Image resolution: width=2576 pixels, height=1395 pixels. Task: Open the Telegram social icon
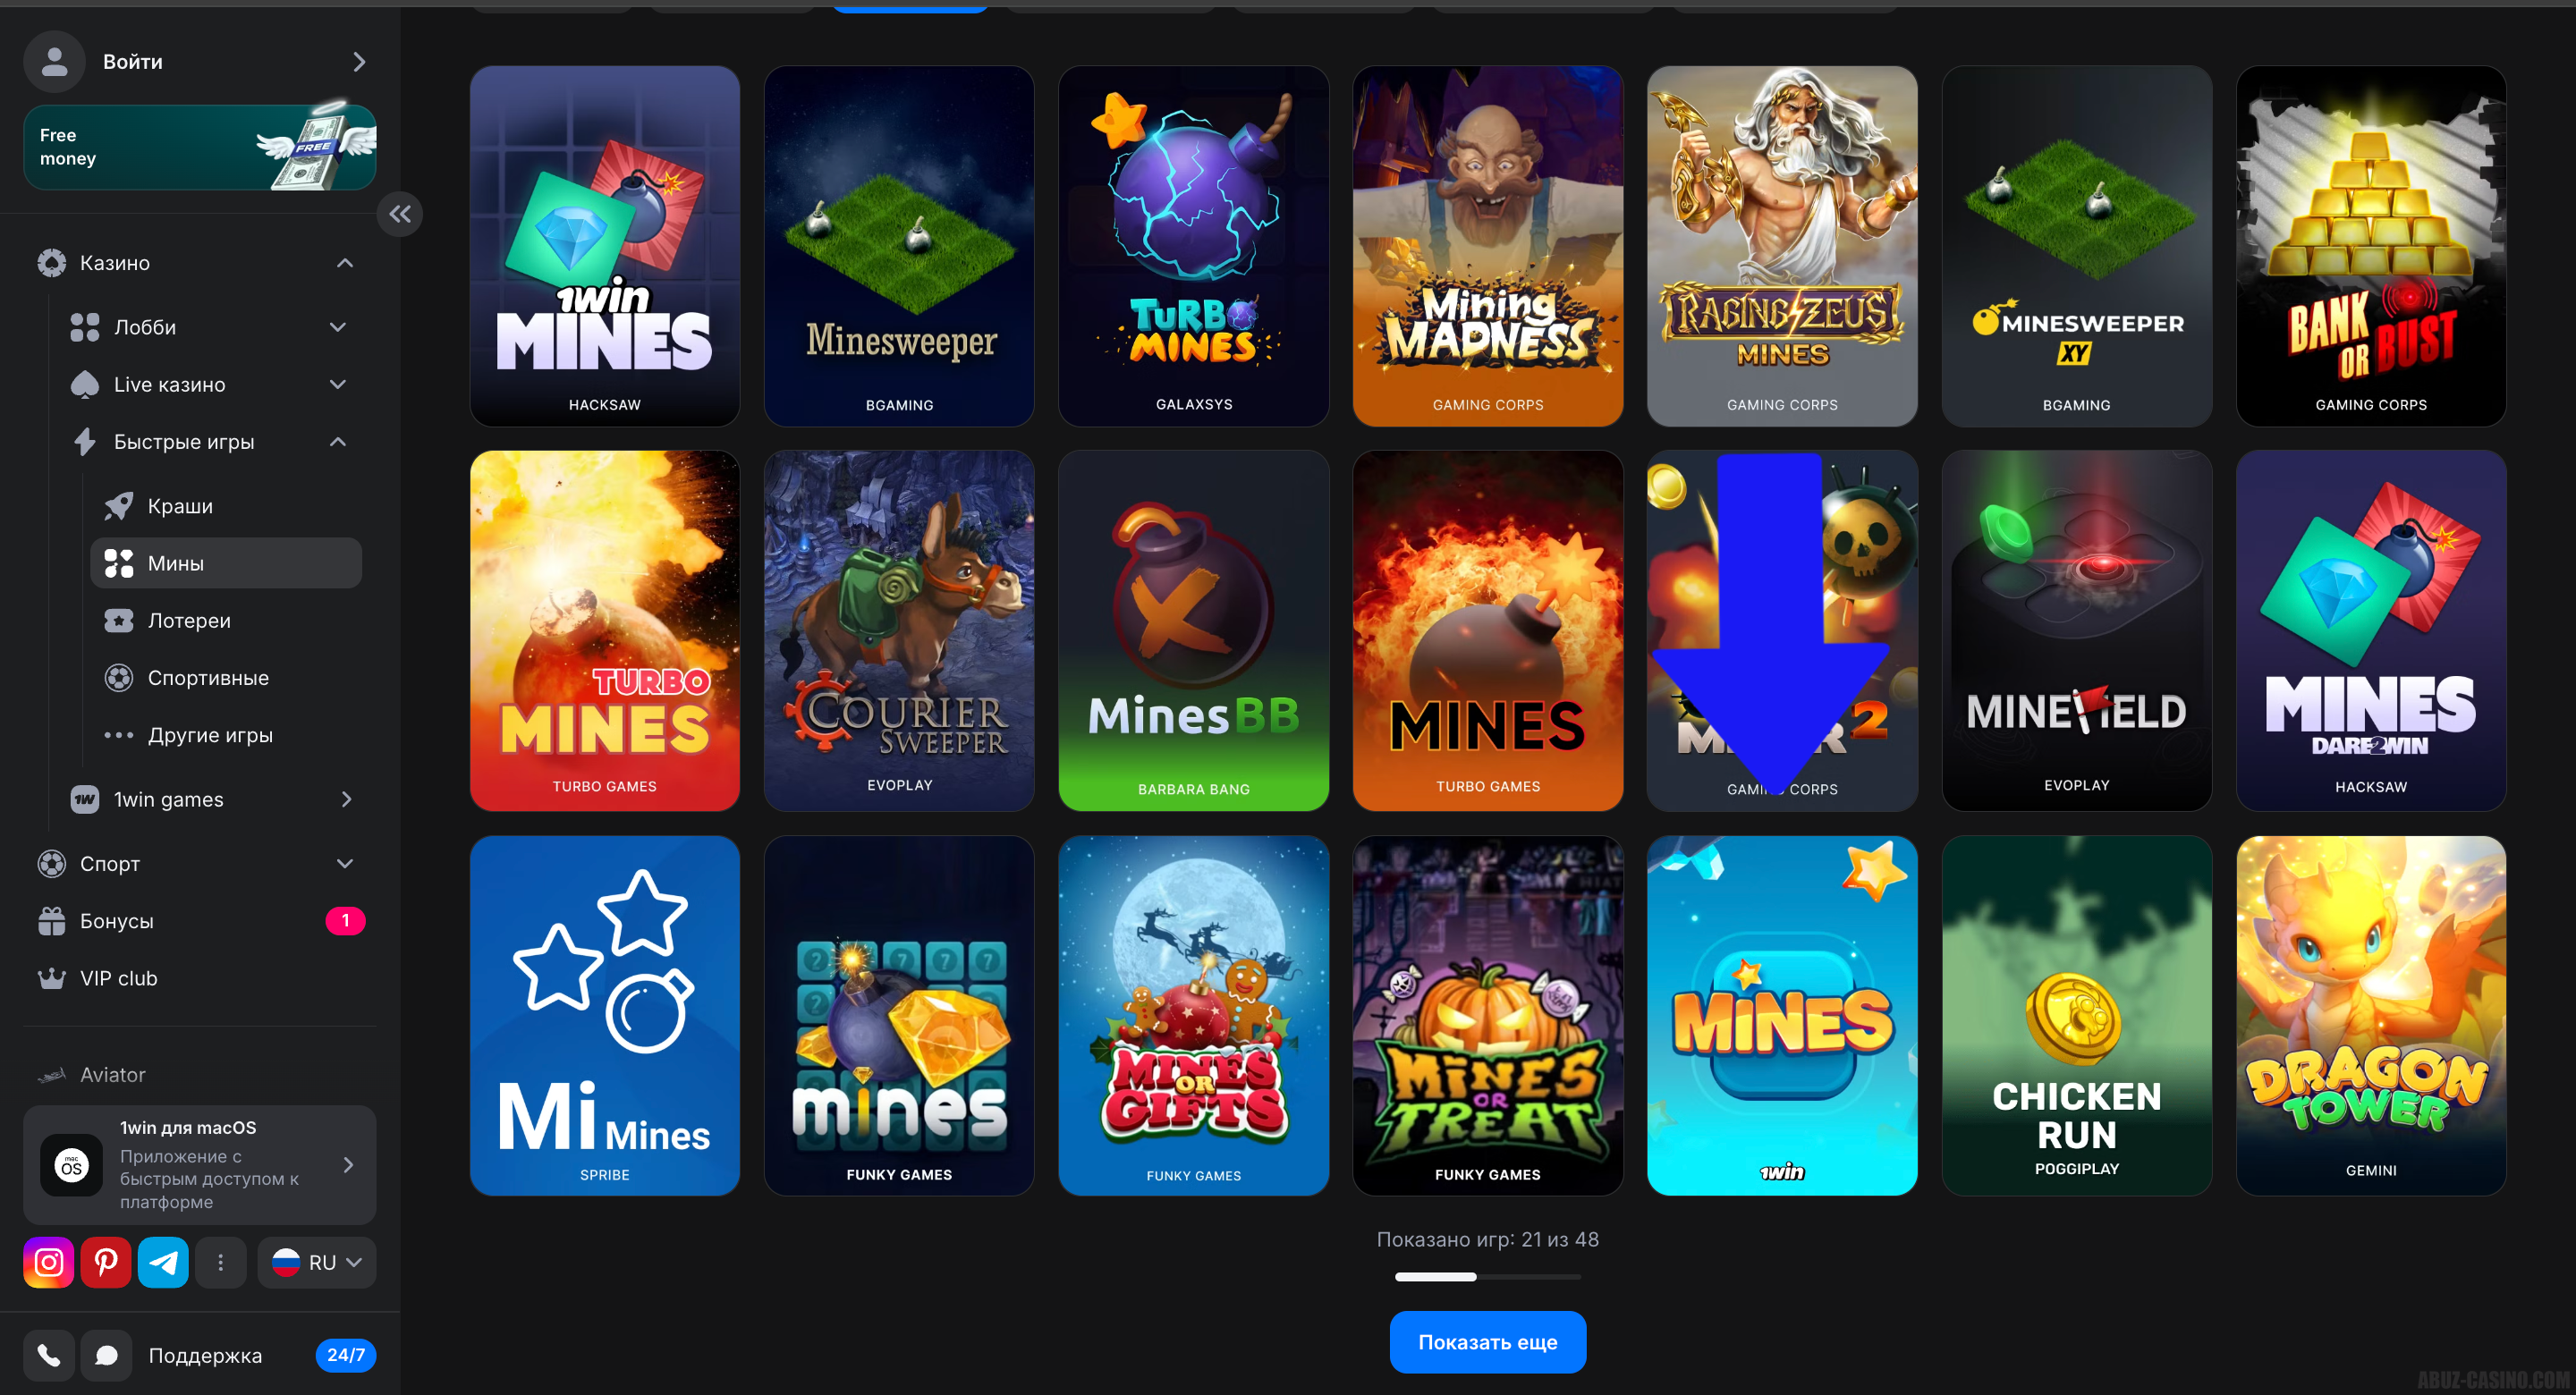pyautogui.click(x=163, y=1262)
